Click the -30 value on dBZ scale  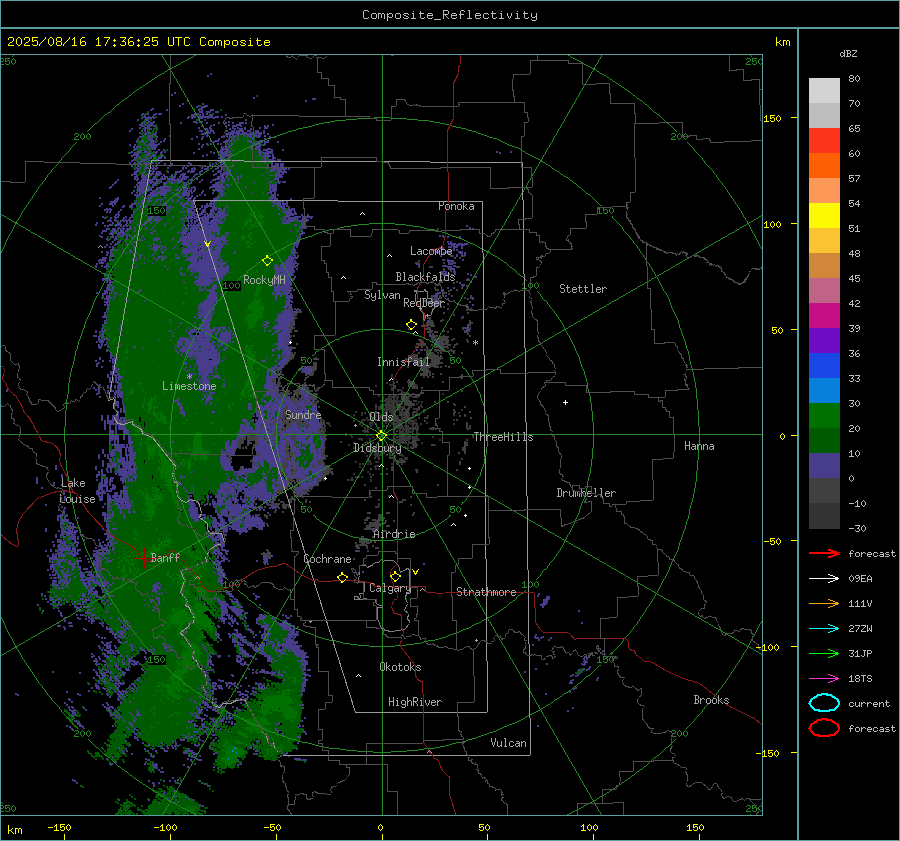pyautogui.click(x=857, y=528)
